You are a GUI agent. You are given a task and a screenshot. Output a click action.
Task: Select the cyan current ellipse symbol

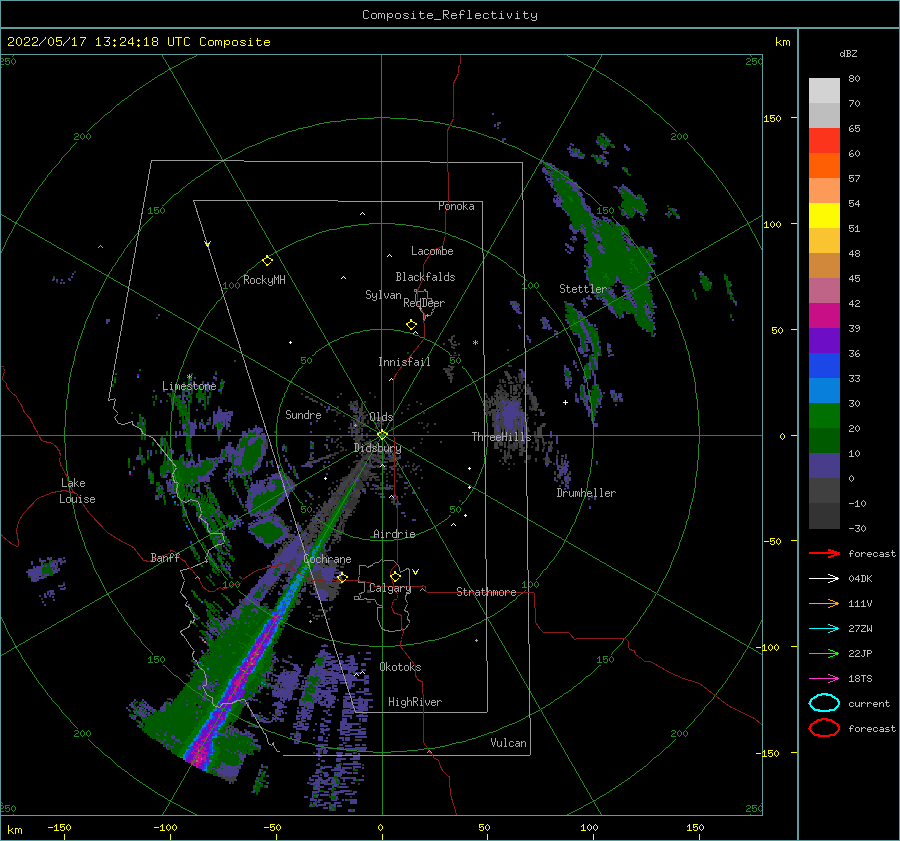tap(824, 703)
